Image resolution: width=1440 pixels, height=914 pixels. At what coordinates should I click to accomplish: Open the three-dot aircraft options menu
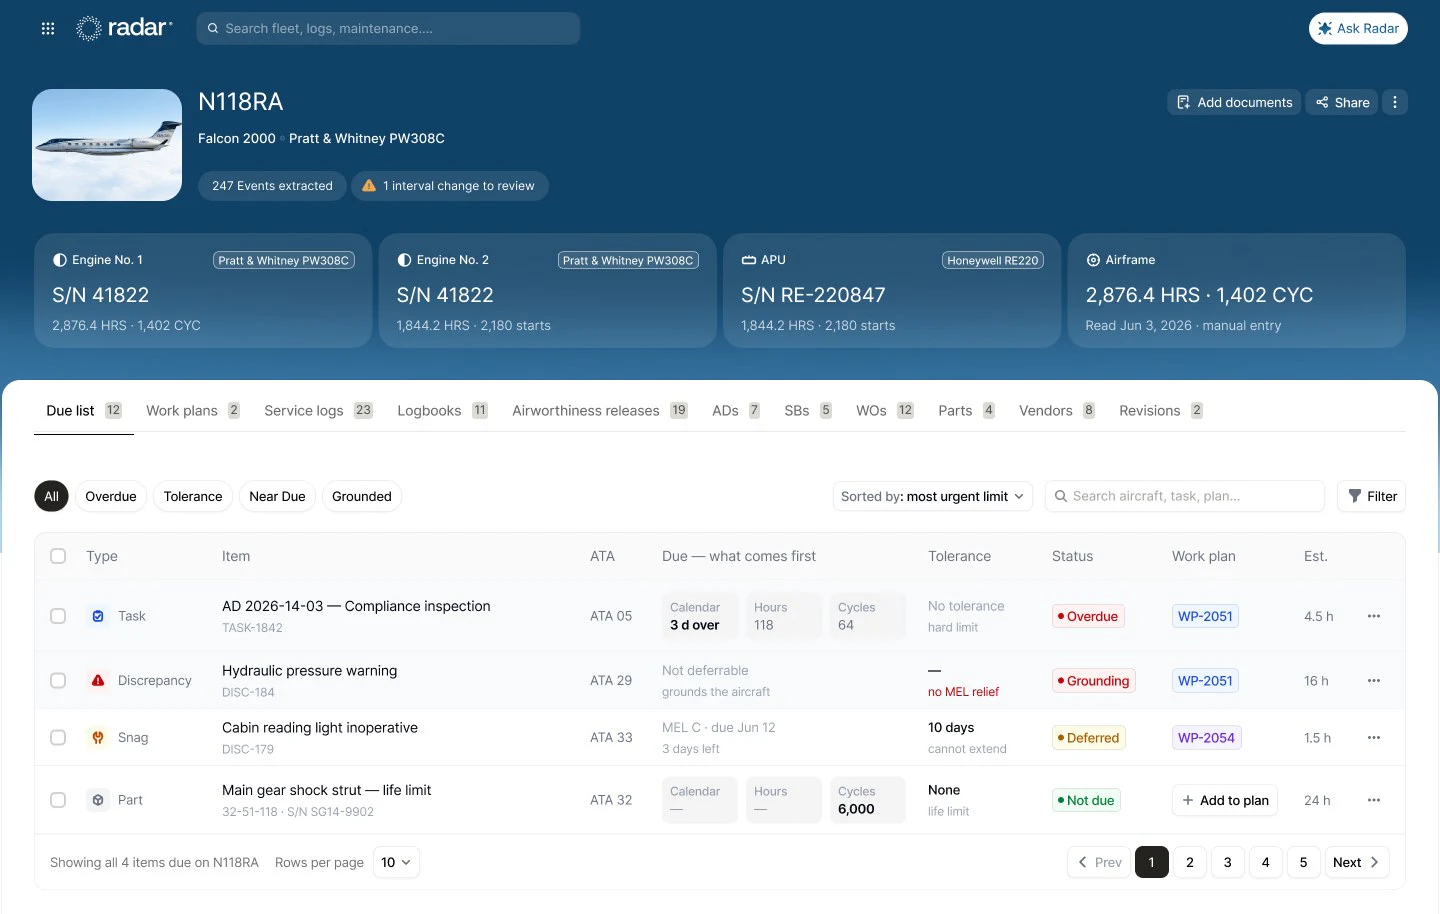coord(1395,102)
